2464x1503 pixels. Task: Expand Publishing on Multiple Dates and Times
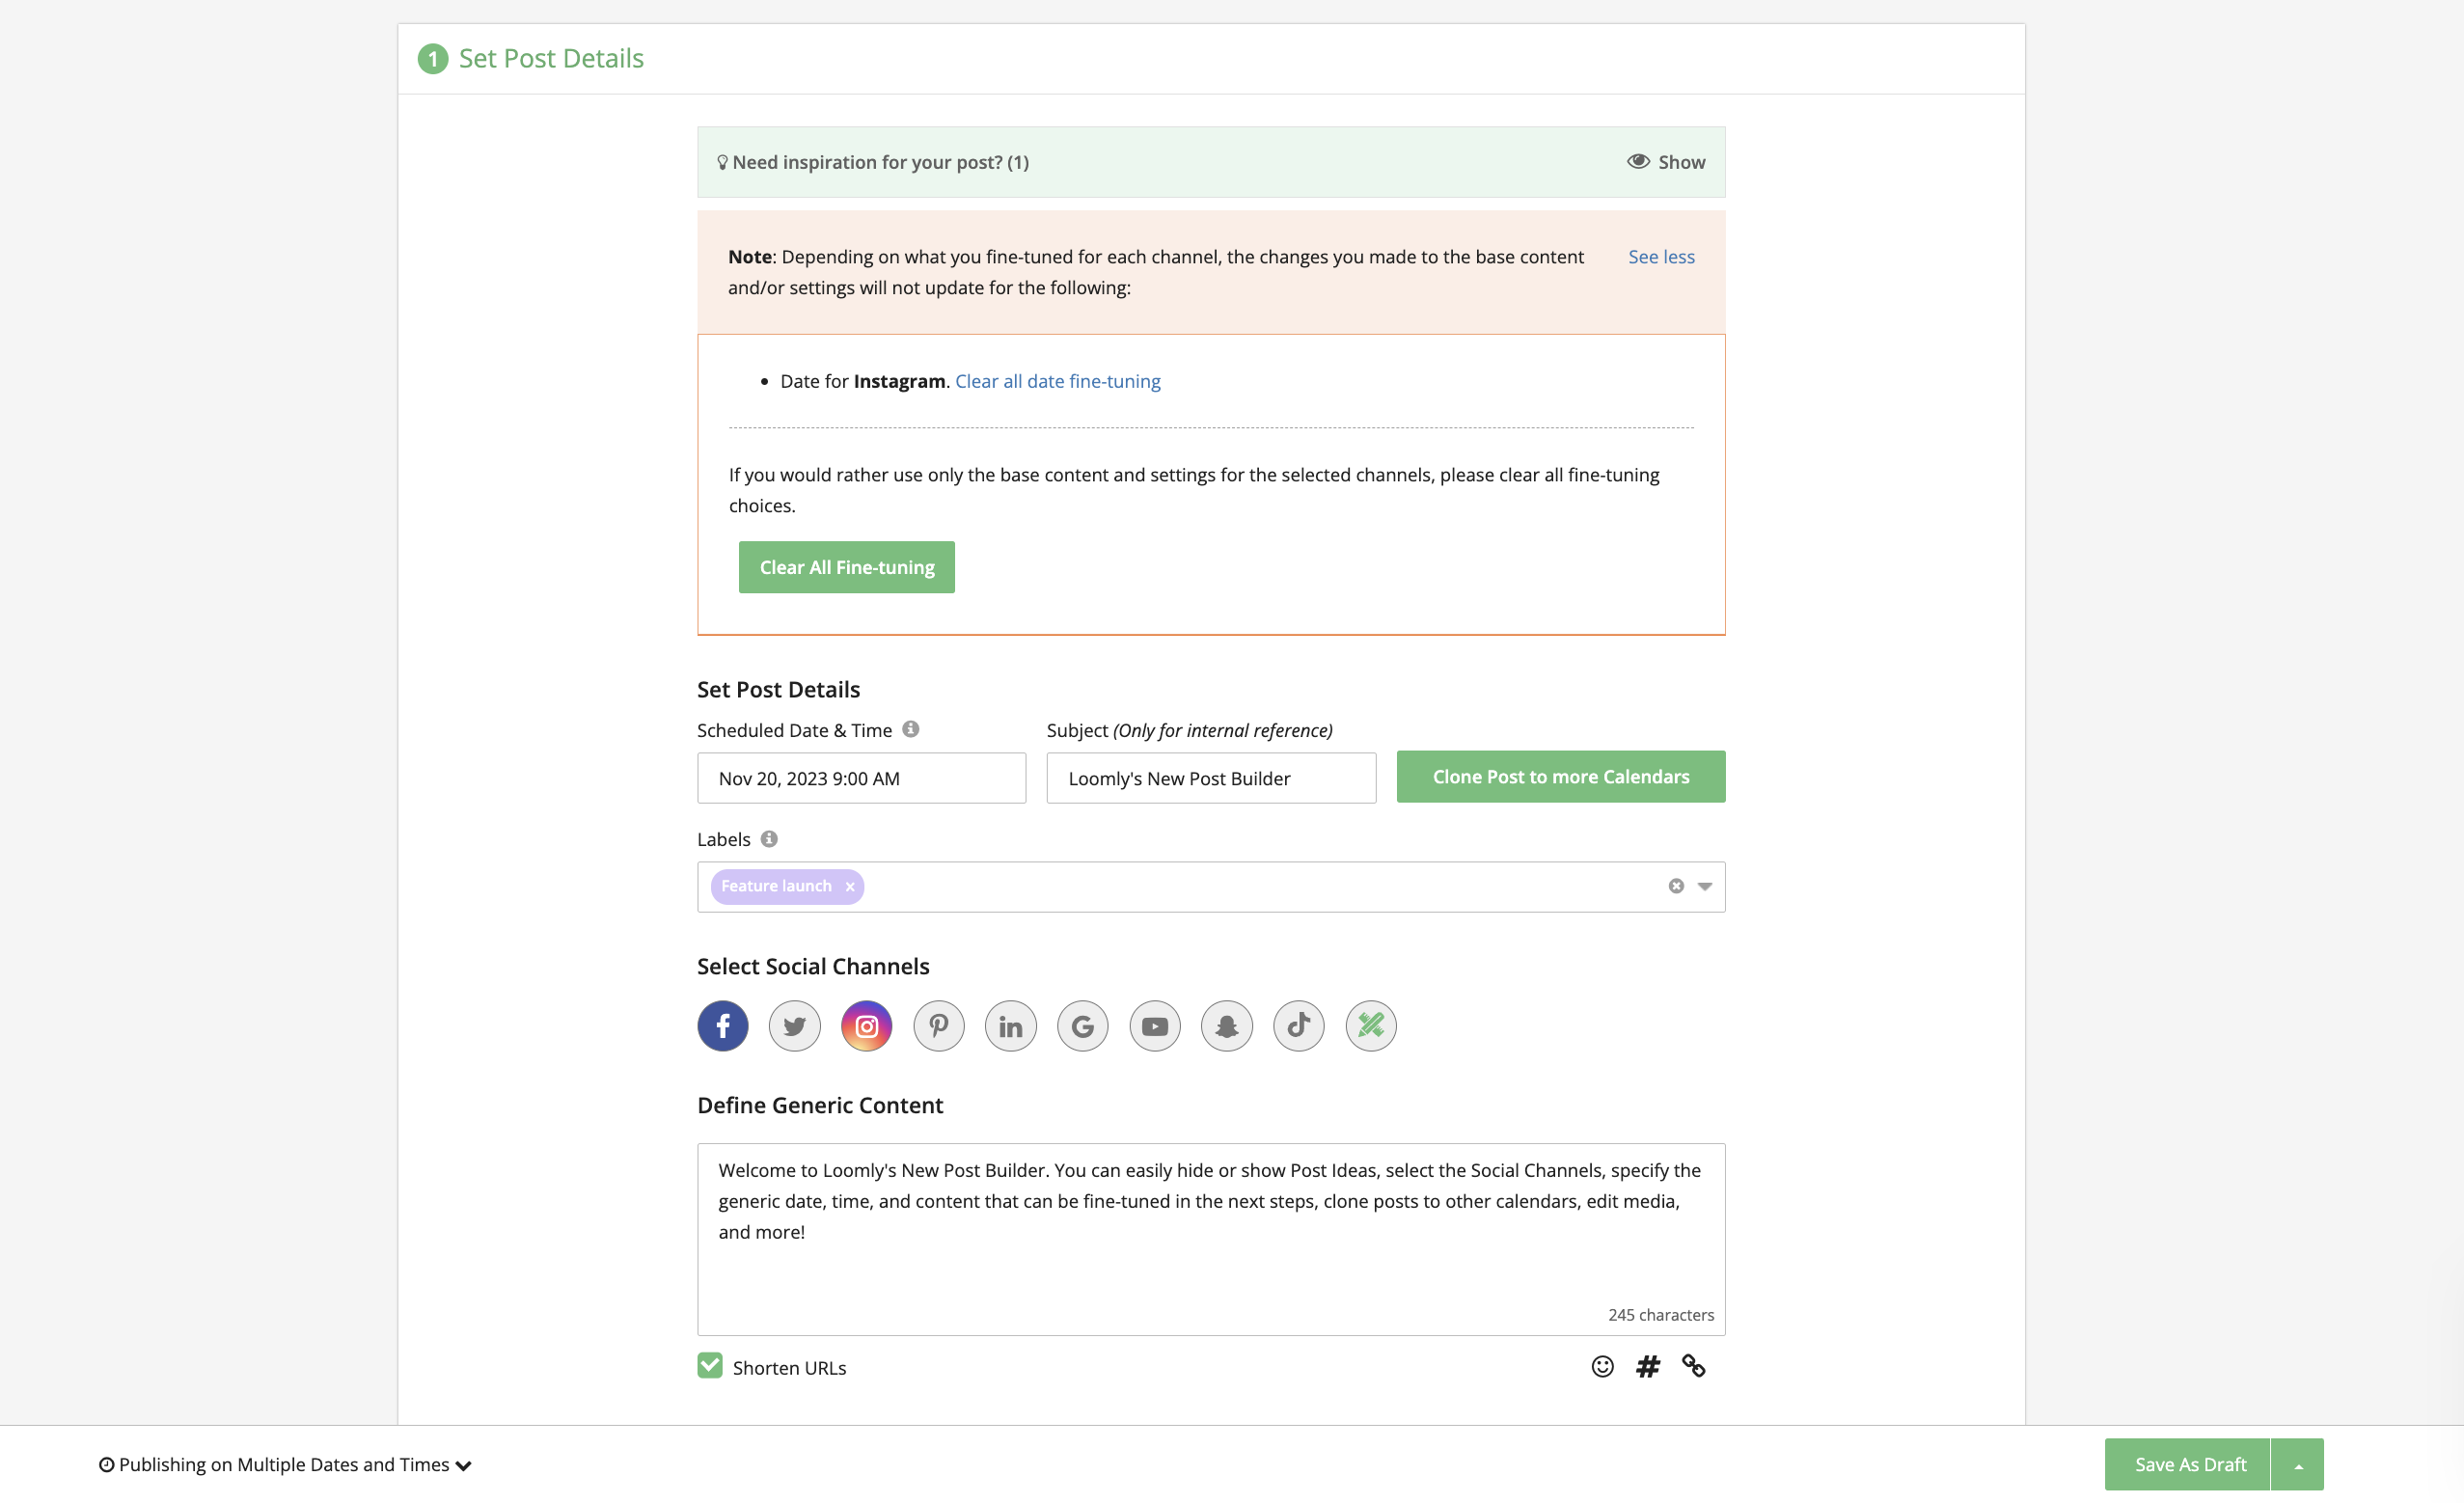[x=285, y=1465]
